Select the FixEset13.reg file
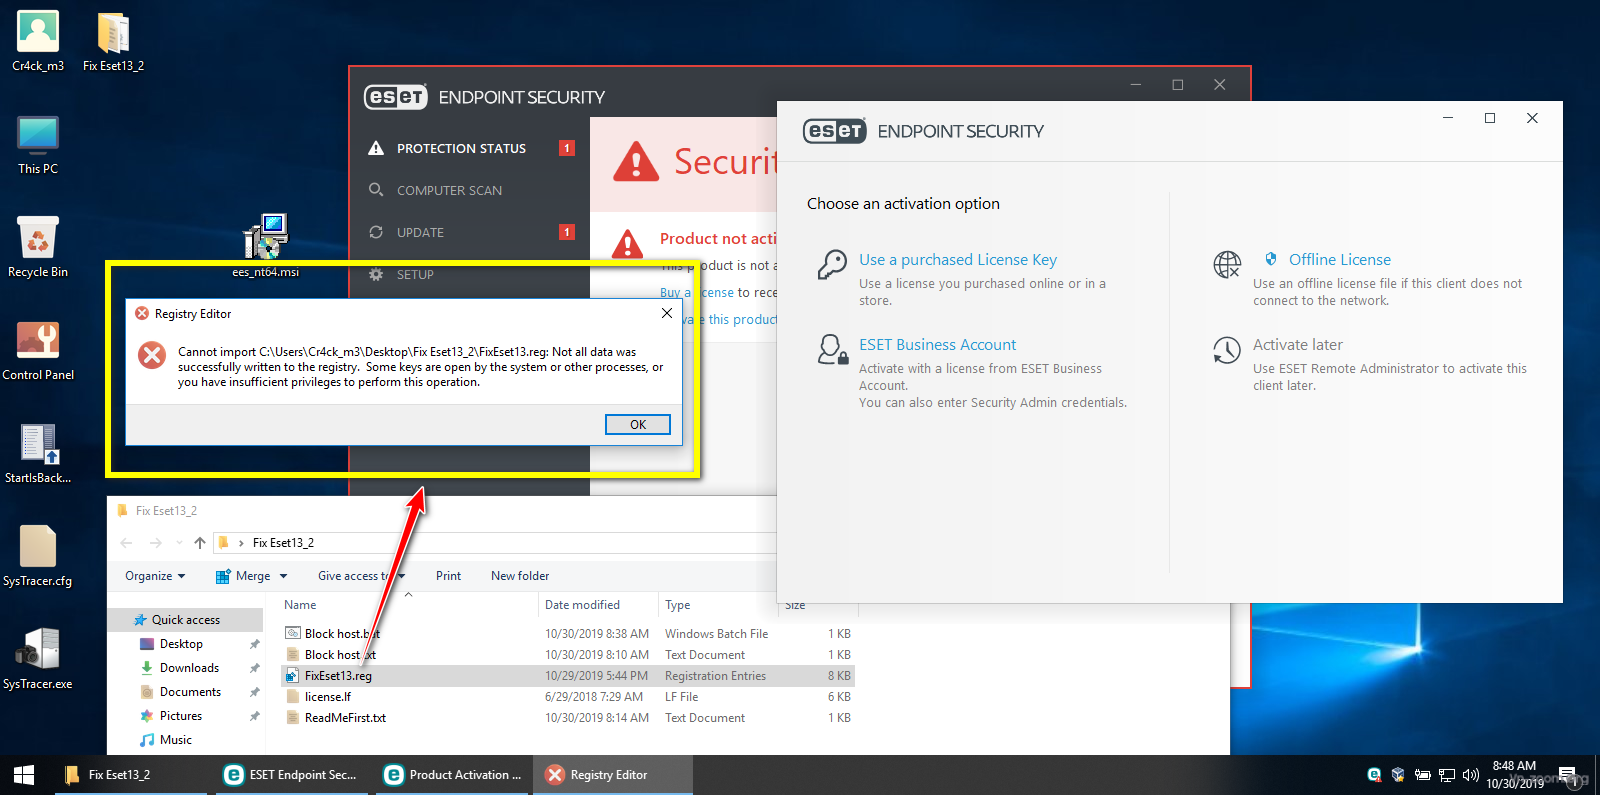Screen dimensions: 1600x795 [338, 676]
